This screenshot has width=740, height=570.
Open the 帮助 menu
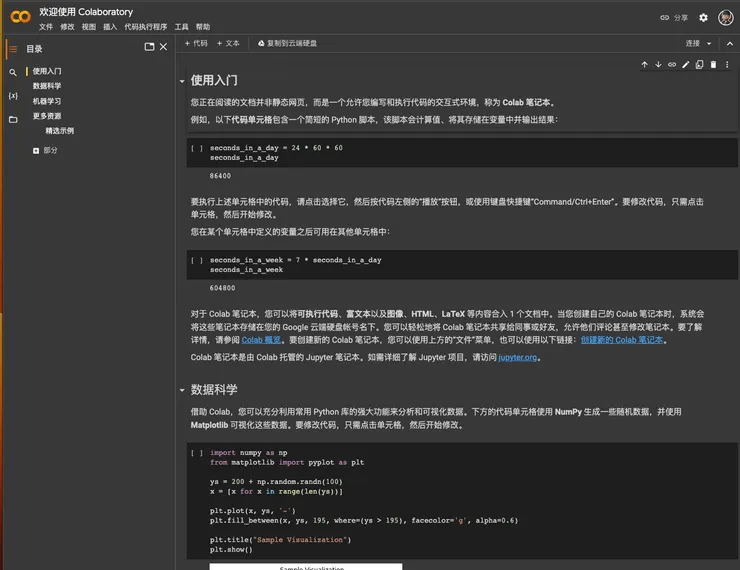[x=203, y=27]
